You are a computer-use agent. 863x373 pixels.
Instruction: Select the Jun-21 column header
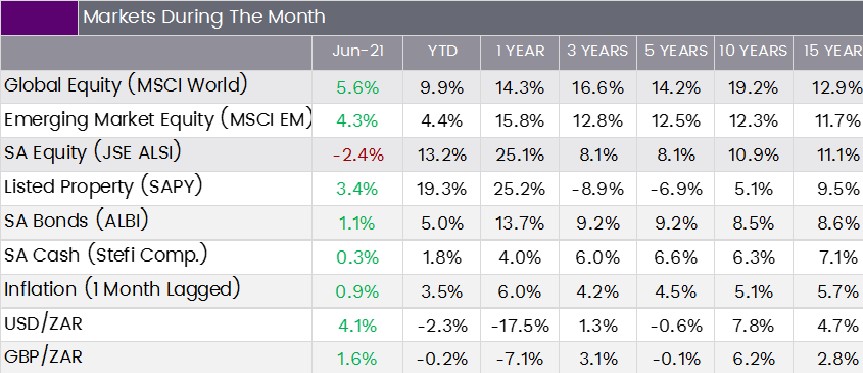coord(358,51)
